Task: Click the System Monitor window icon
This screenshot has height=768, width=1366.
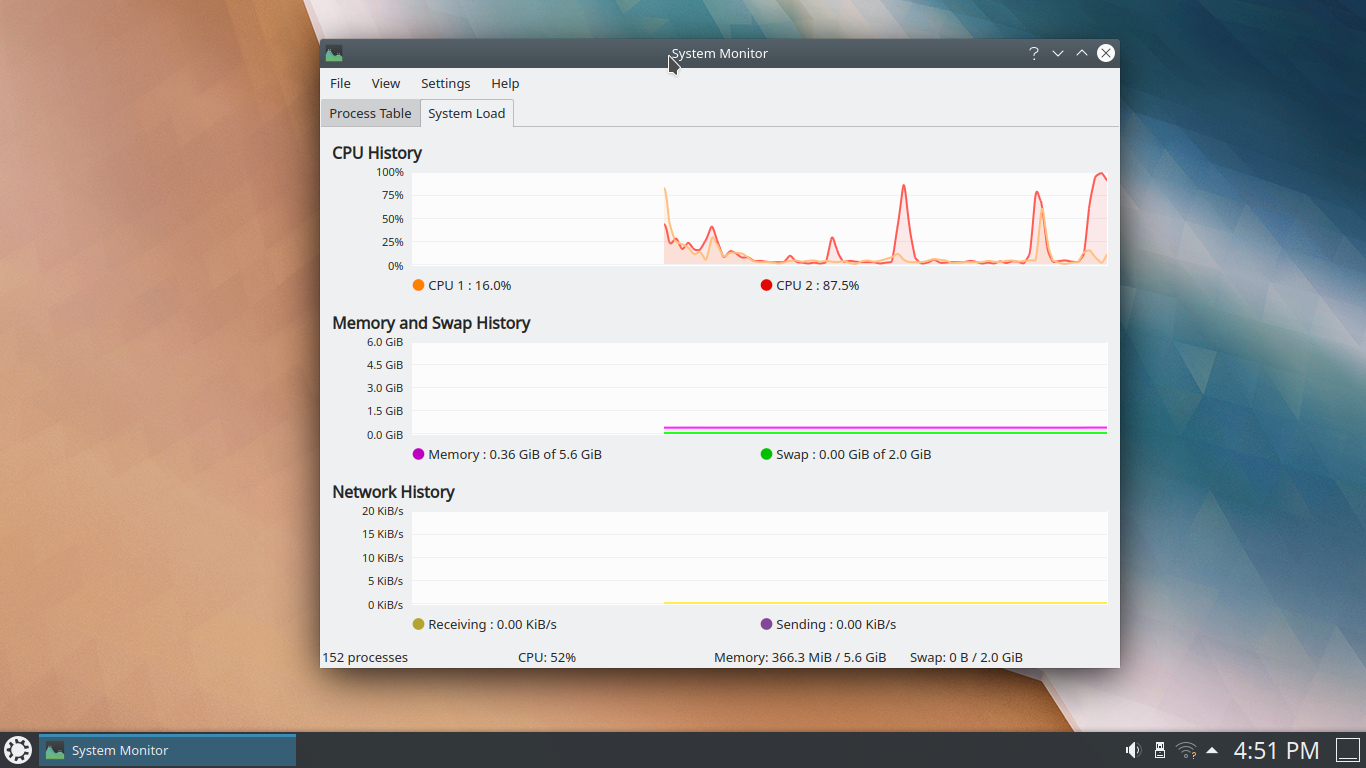Action: (x=333, y=53)
